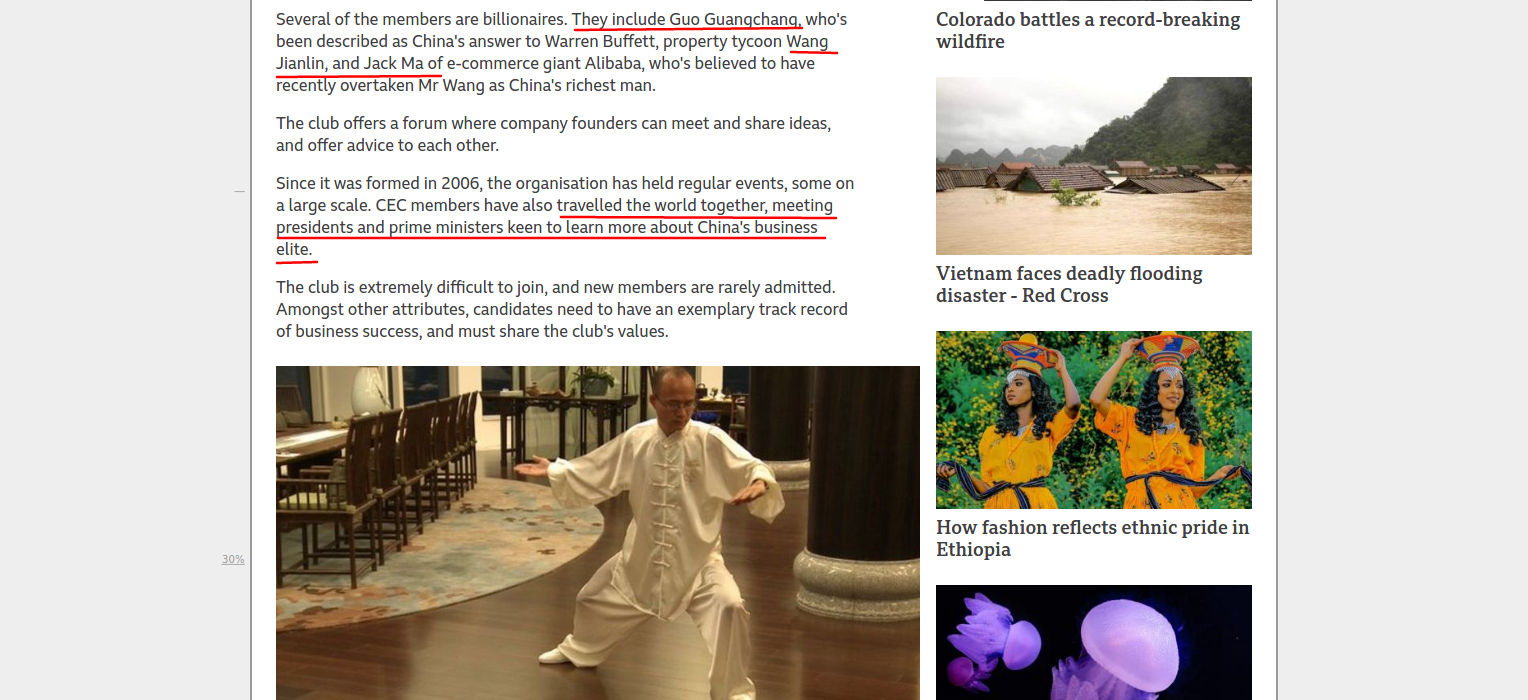Click the underlined phrase "travelled the world together"
1528x700 pixels.
point(662,205)
